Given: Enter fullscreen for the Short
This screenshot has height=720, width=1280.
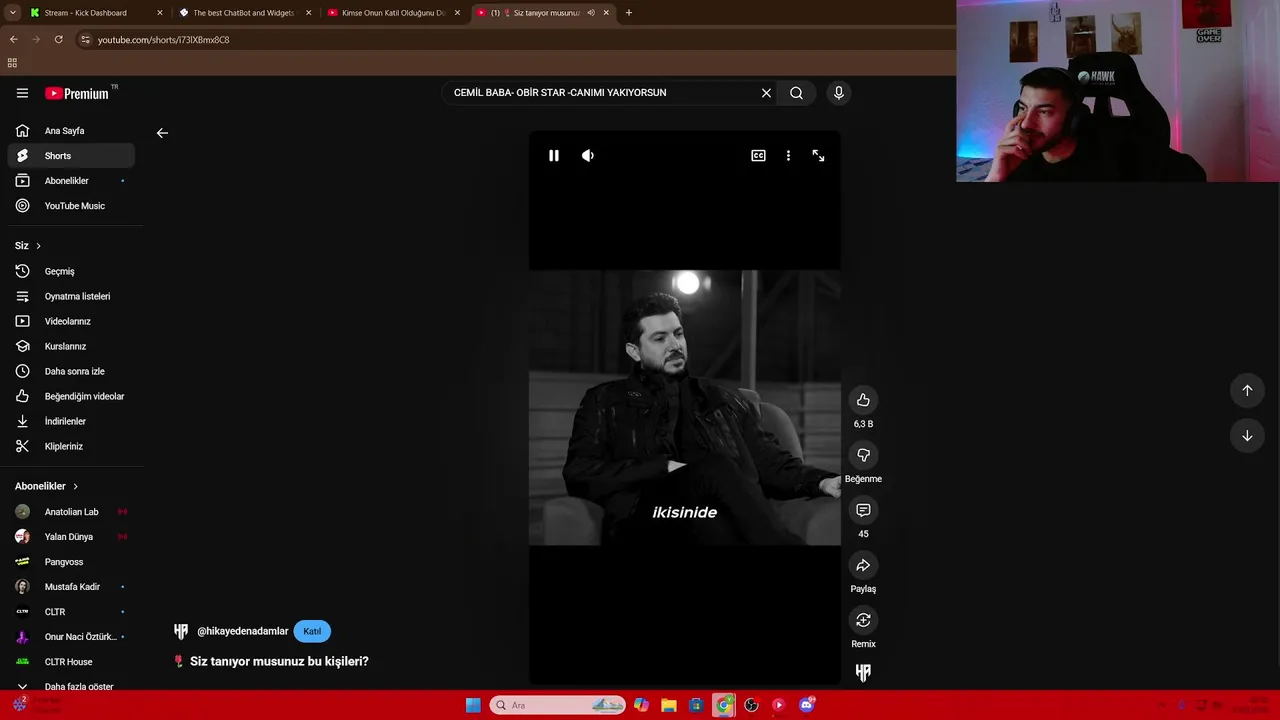Looking at the screenshot, I should click(818, 156).
